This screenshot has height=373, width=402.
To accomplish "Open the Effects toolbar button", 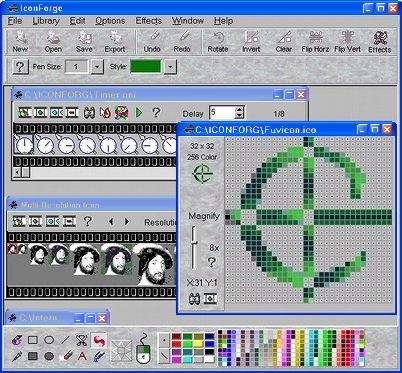I will [x=380, y=42].
